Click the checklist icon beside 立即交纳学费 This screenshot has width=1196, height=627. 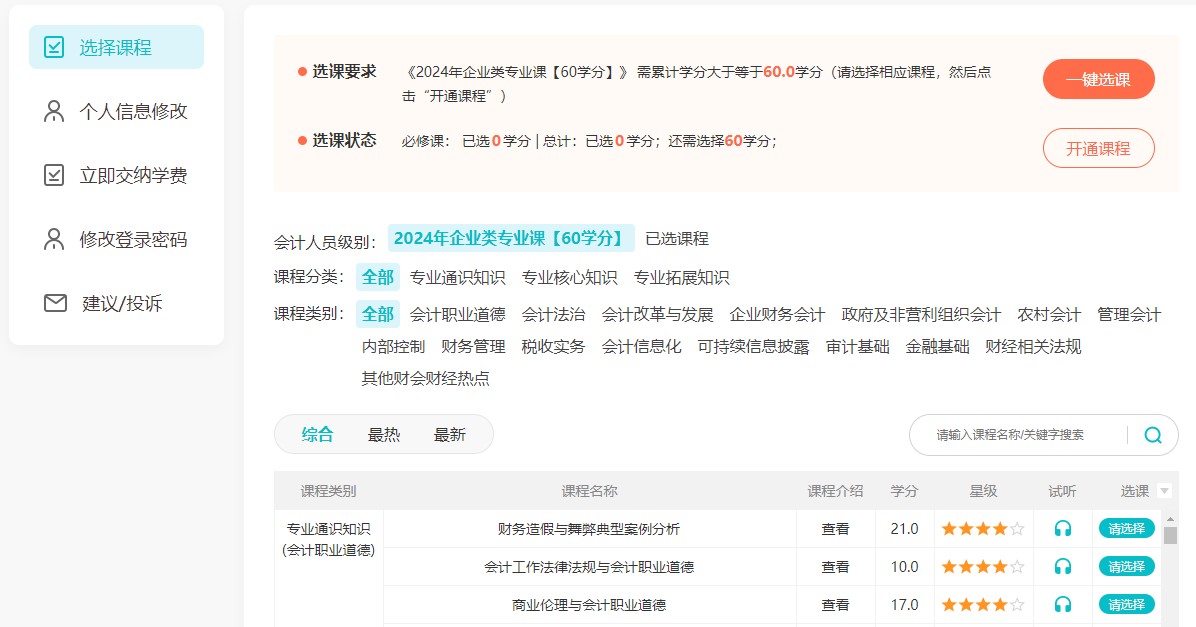tap(54, 175)
